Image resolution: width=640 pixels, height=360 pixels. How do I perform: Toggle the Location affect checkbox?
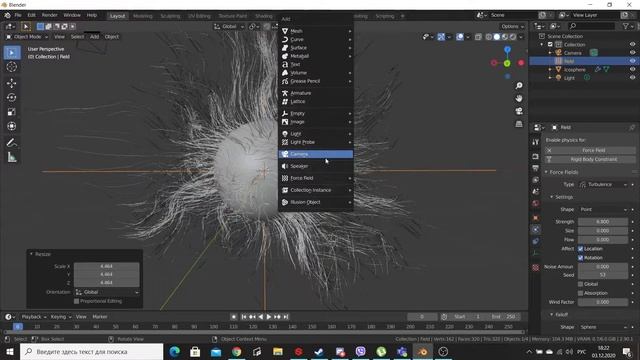(x=580, y=249)
